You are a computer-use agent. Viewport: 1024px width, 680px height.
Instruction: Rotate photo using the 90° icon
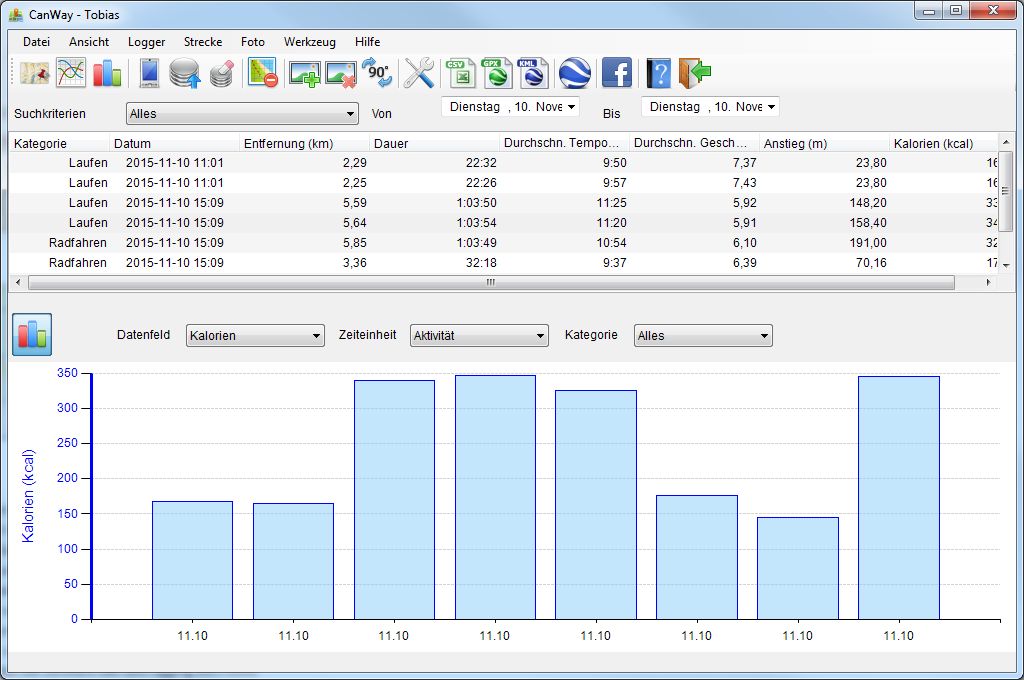pyautogui.click(x=376, y=73)
